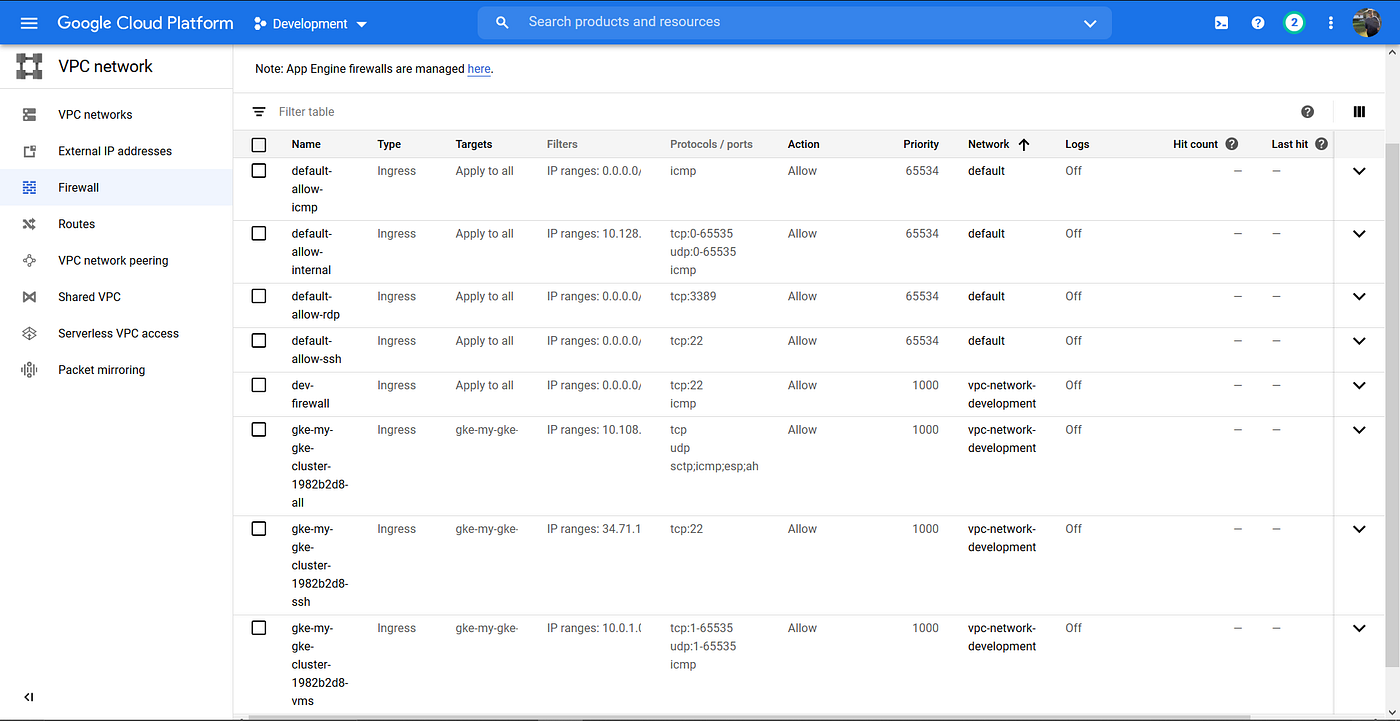Select the default-allow-ssh rule checkbox
Viewport: 1400px width, 721px height.
(x=259, y=341)
